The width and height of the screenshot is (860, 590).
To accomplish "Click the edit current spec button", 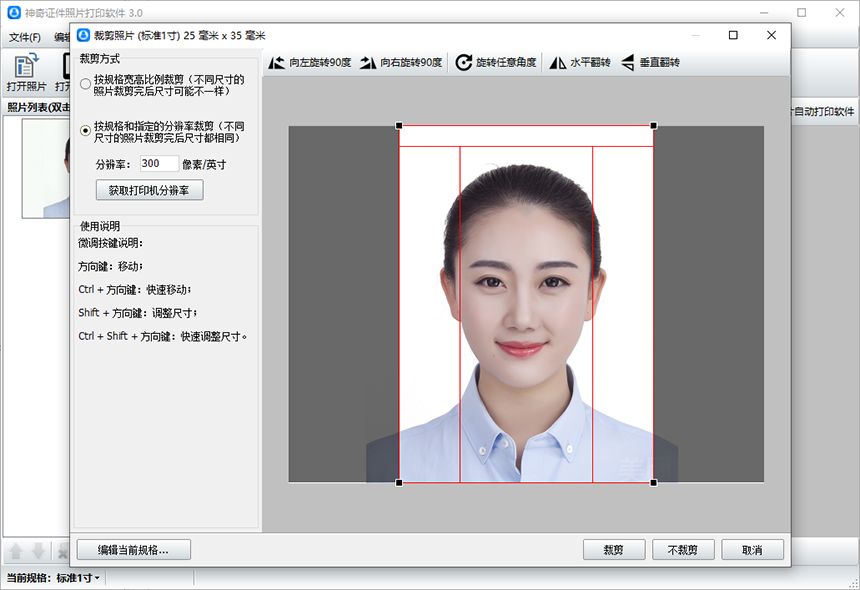I will pyautogui.click(x=132, y=549).
